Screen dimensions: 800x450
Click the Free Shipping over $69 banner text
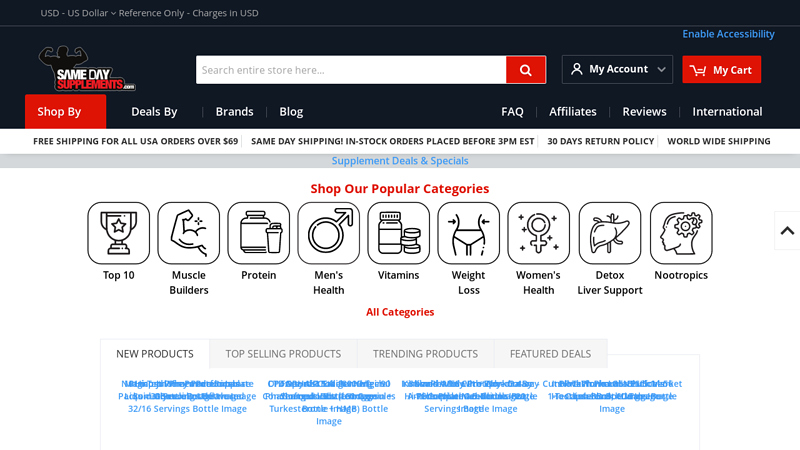(136, 141)
